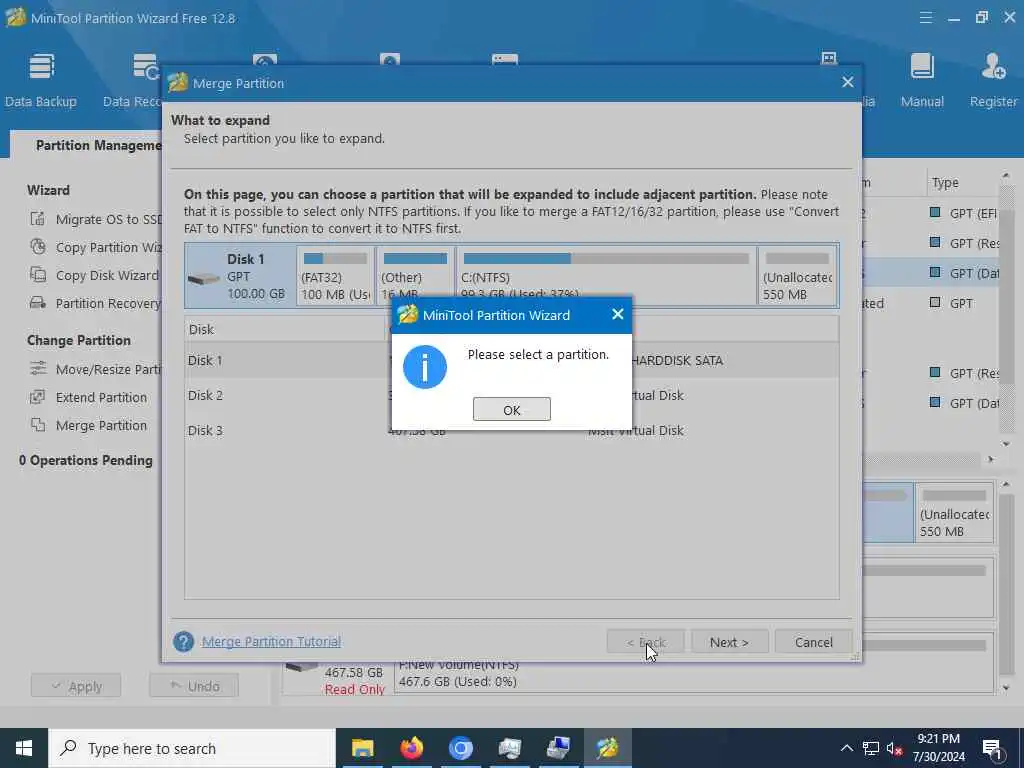Image resolution: width=1024 pixels, height=768 pixels.
Task: Open Partition Recovery entry
Action: pyautogui.click(x=108, y=304)
